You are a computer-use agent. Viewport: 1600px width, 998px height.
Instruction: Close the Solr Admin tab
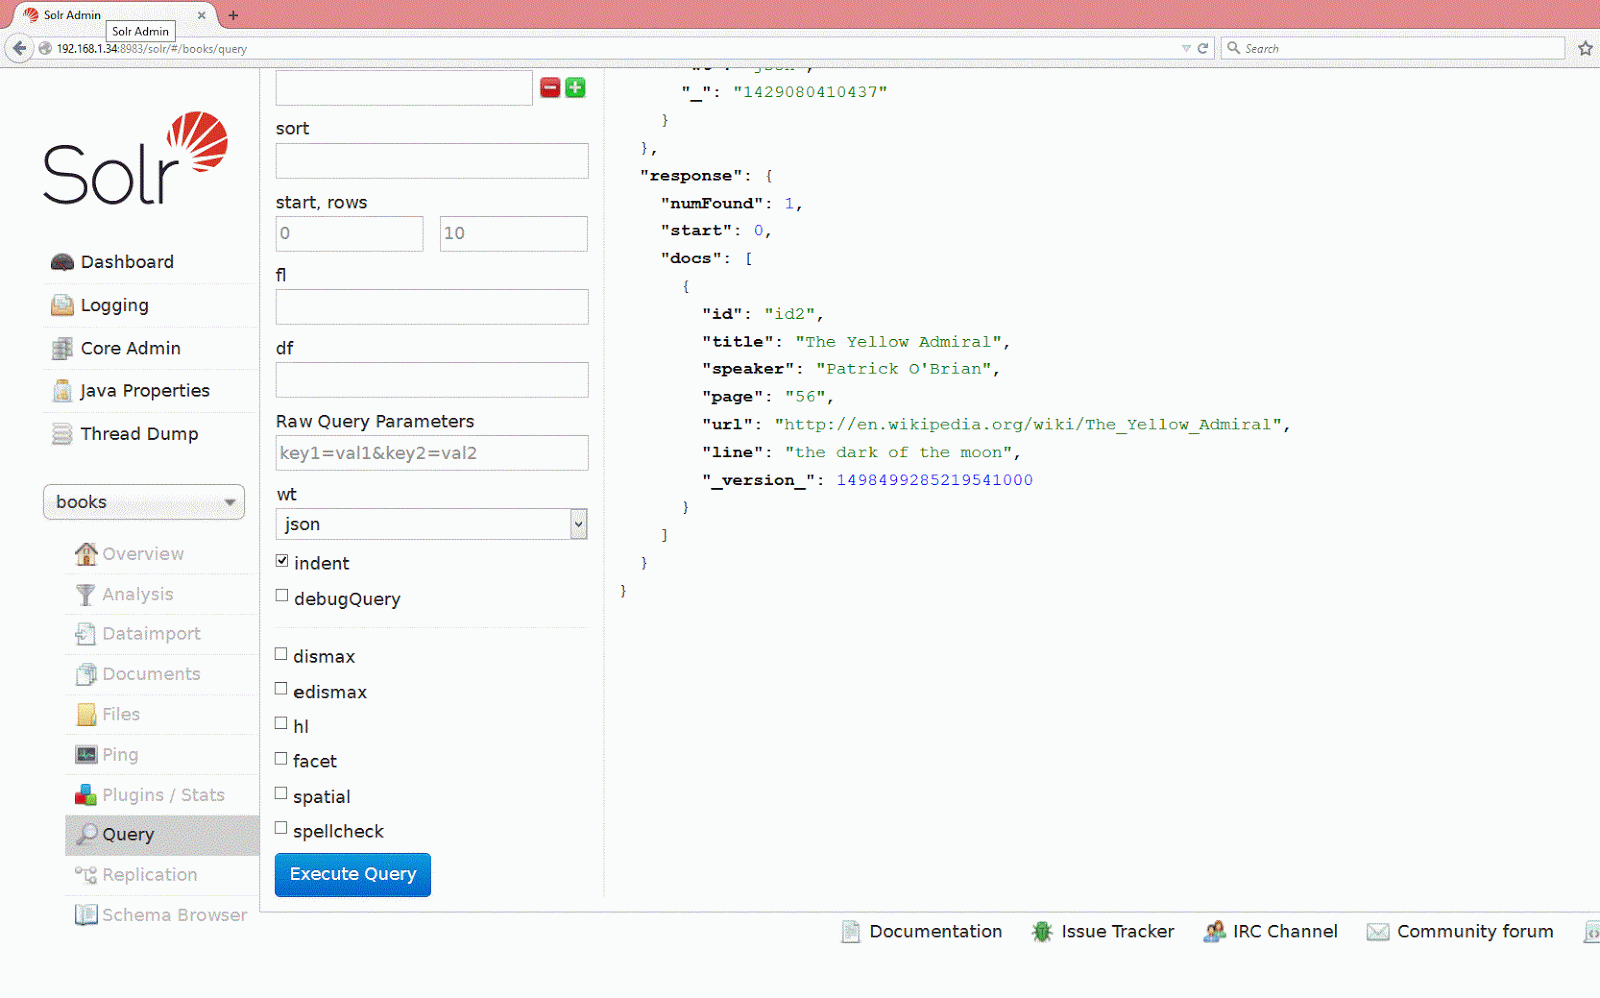pos(201,15)
